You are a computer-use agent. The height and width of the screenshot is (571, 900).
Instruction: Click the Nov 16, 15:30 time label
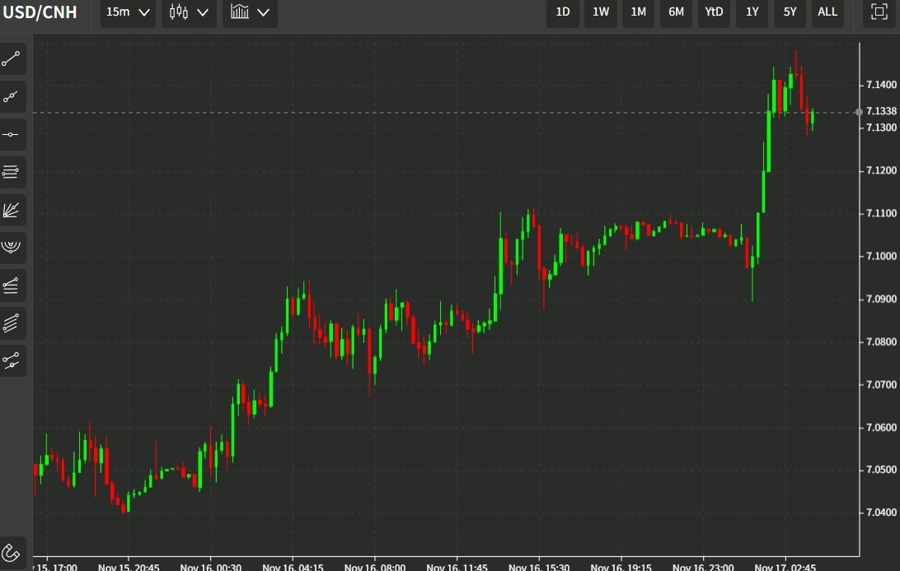pos(539,567)
